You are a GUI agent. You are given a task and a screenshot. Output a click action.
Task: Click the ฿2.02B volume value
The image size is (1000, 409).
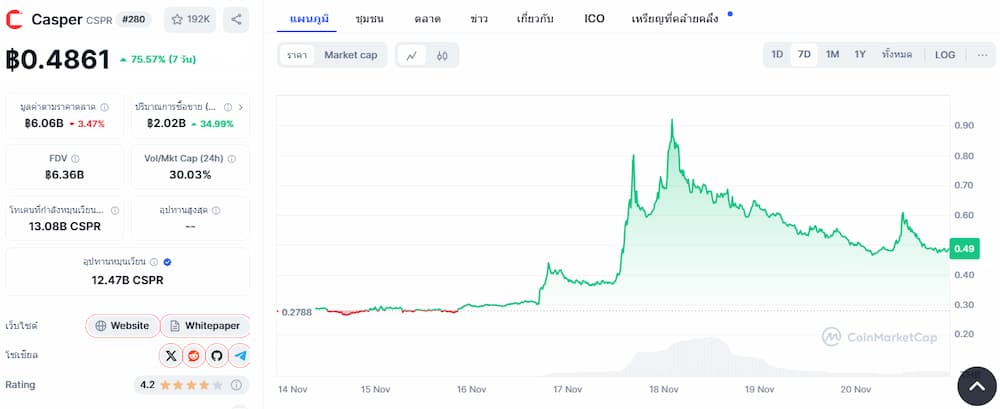tap(166, 123)
